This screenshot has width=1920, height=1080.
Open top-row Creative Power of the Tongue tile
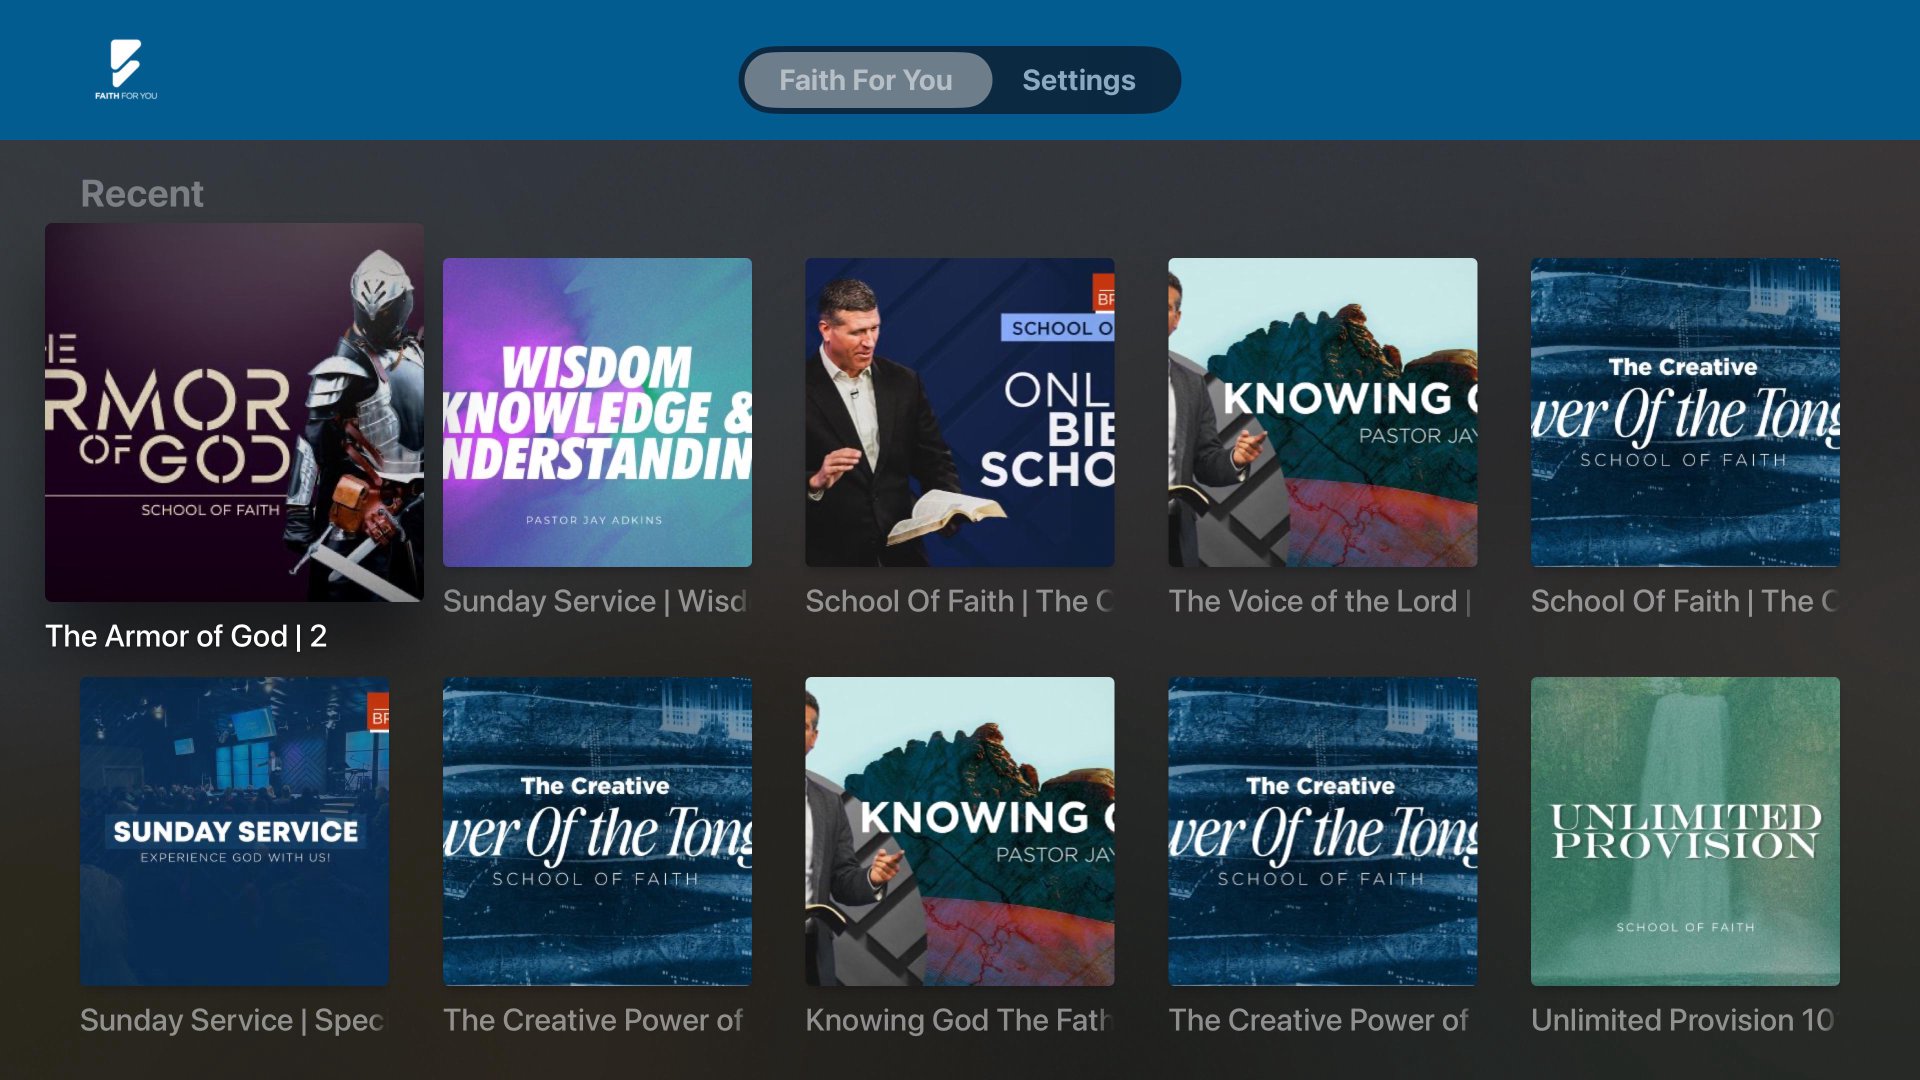[1685, 412]
